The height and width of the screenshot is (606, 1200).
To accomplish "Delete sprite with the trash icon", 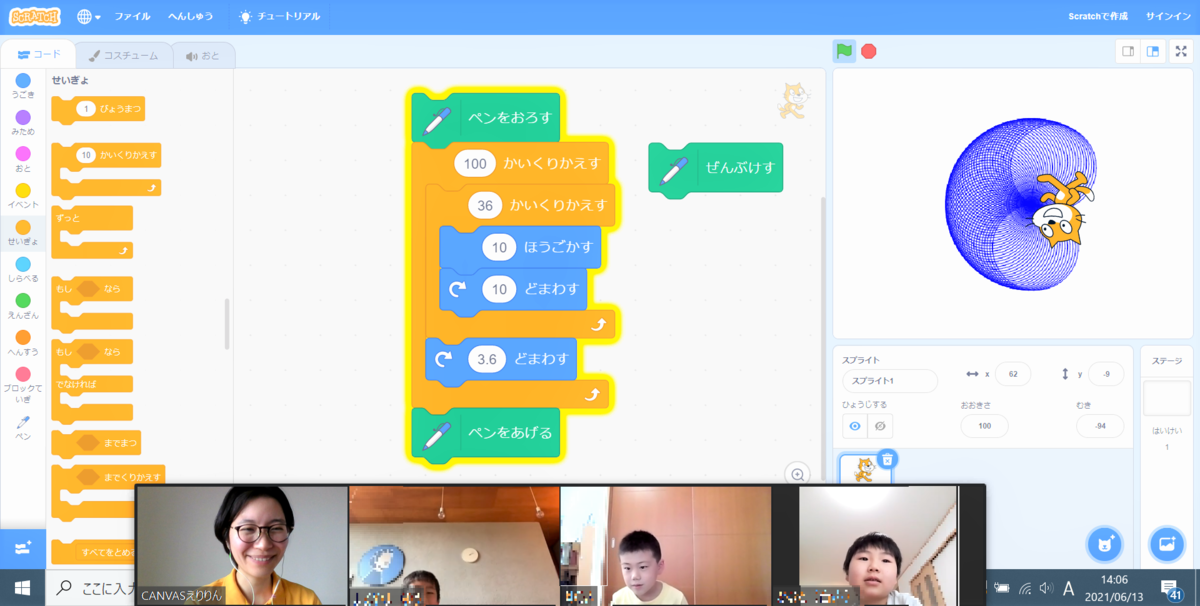I will click(x=887, y=459).
